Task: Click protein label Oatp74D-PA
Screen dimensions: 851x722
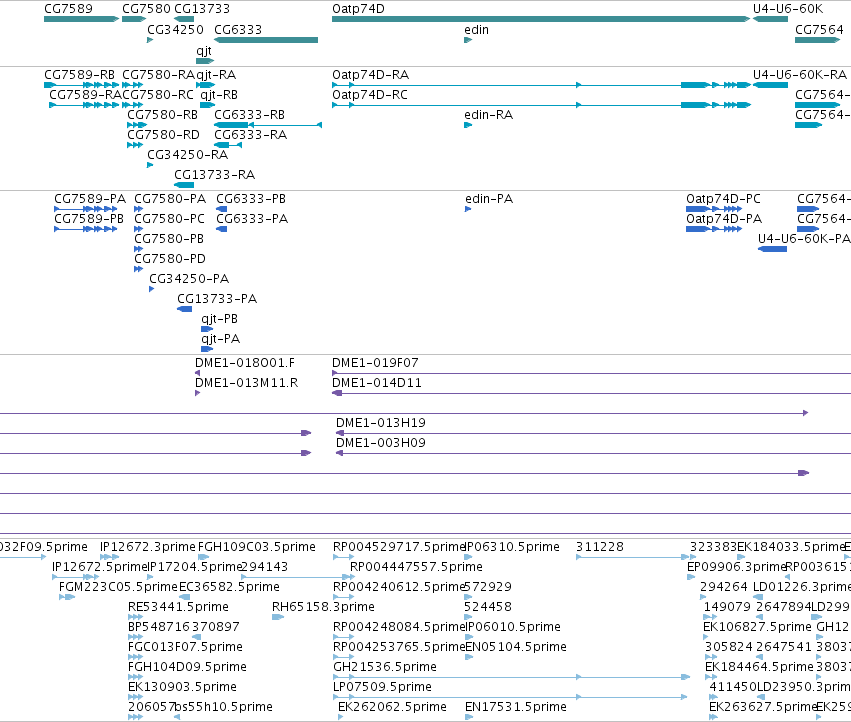Action: pos(724,219)
